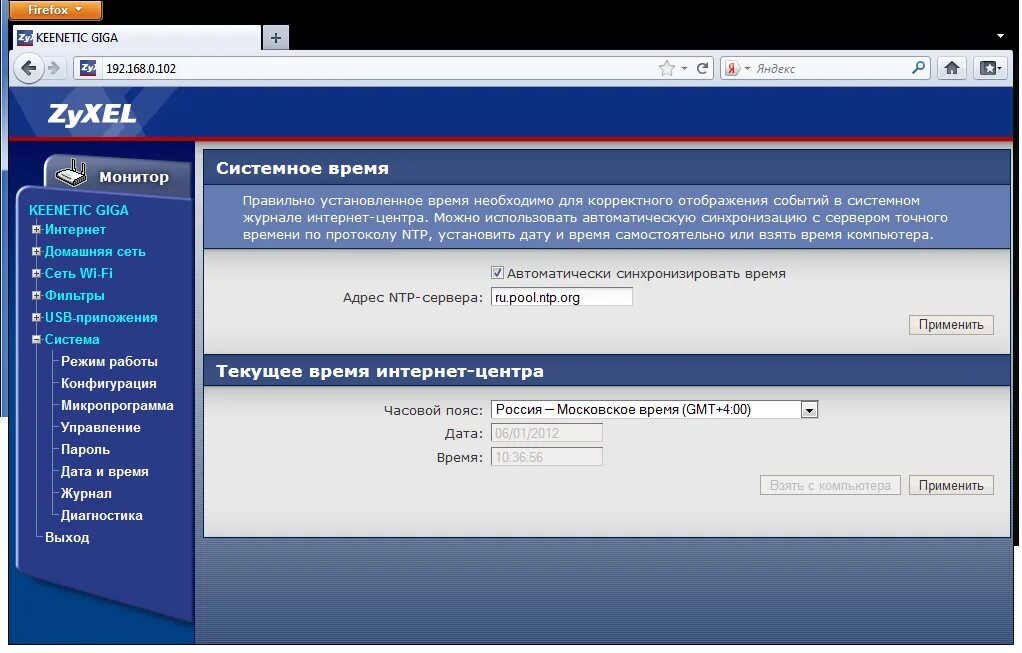This screenshot has width=1022, height=653.
Task: Click the NTP server address field
Action: [x=561, y=297]
